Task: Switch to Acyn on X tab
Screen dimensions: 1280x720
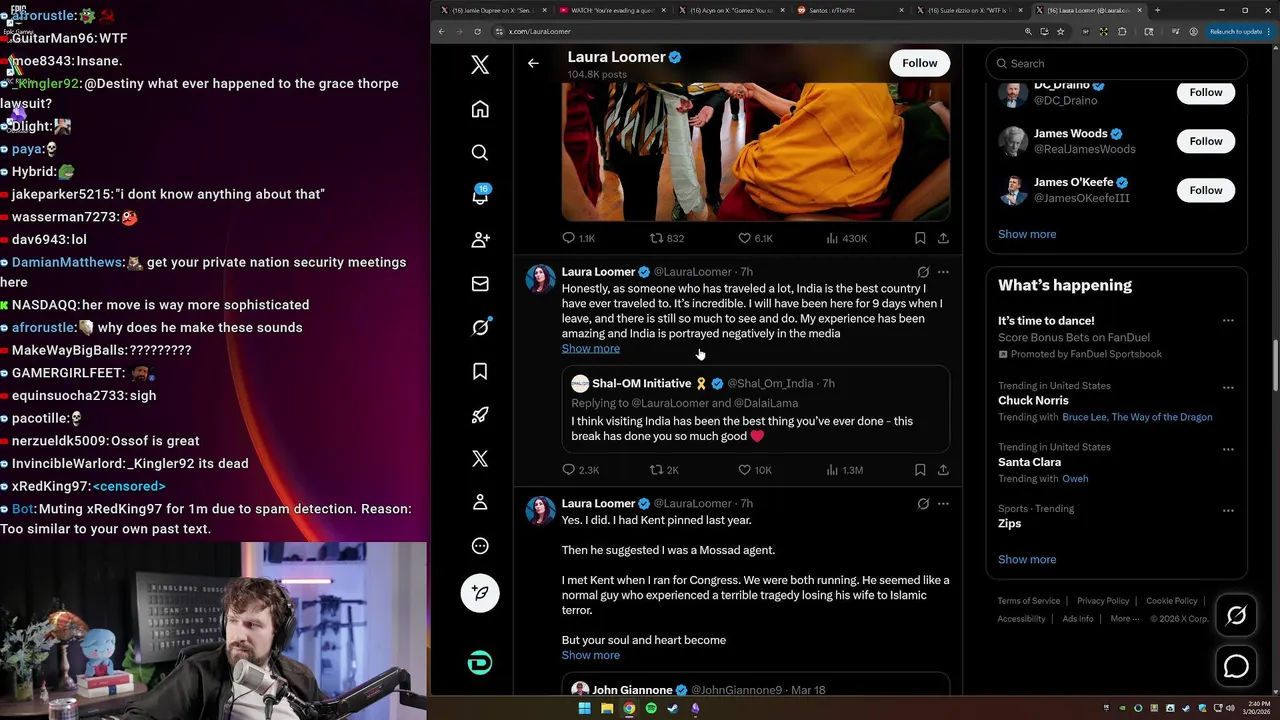Action: [x=730, y=10]
